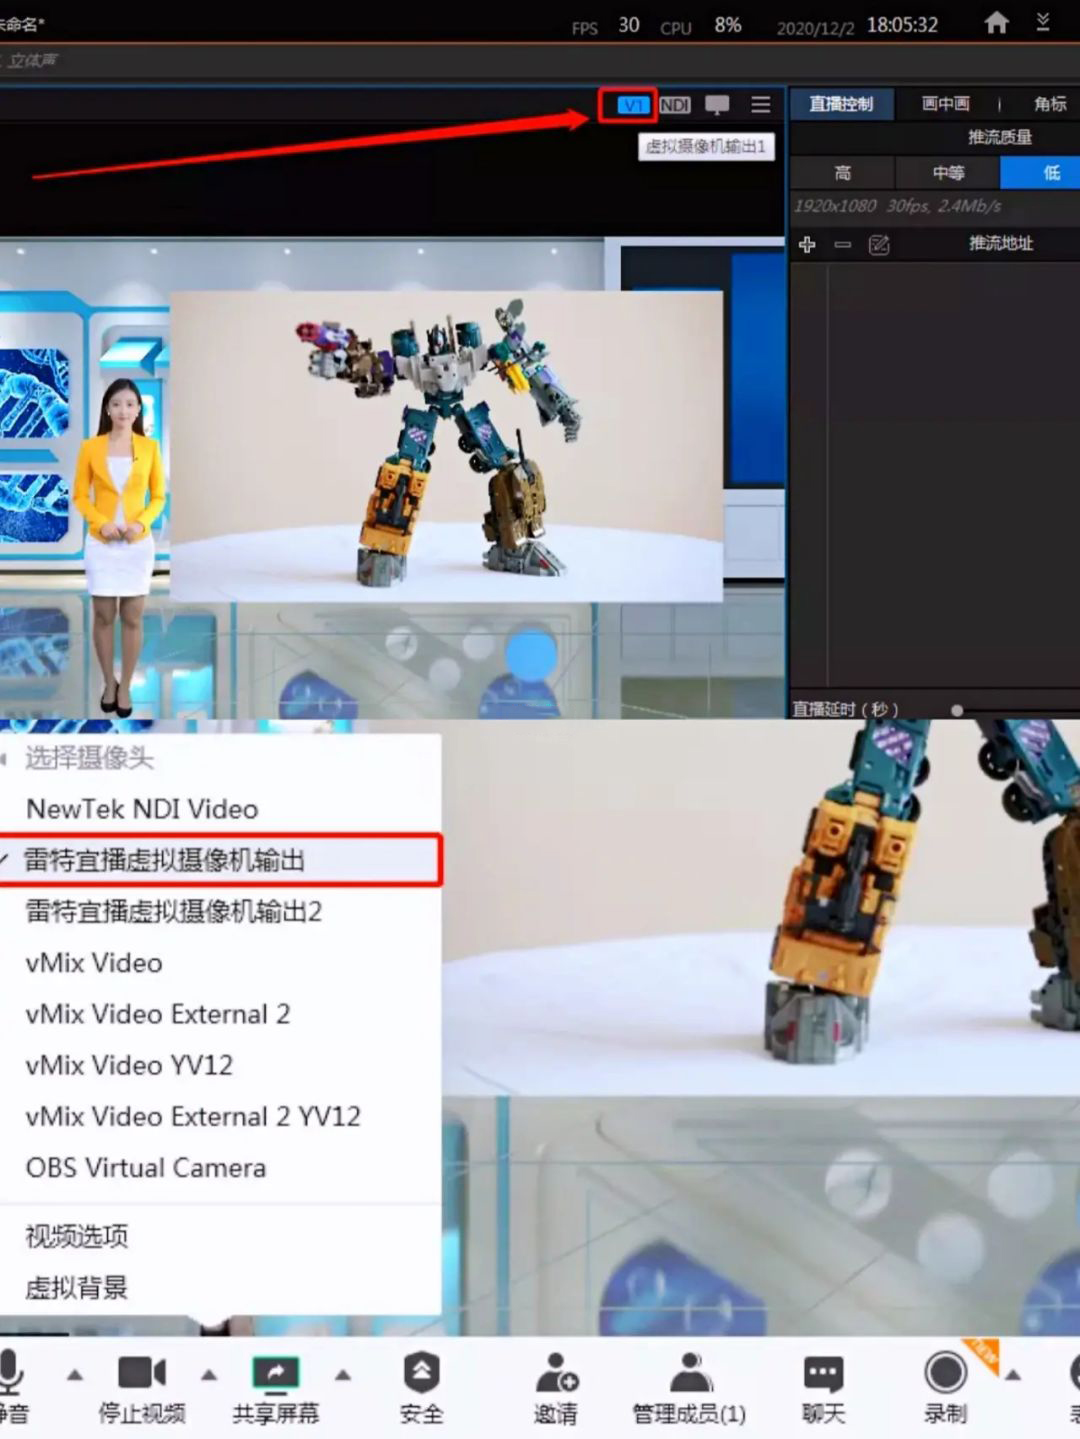Select 中等 streaming quality

tap(948, 173)
